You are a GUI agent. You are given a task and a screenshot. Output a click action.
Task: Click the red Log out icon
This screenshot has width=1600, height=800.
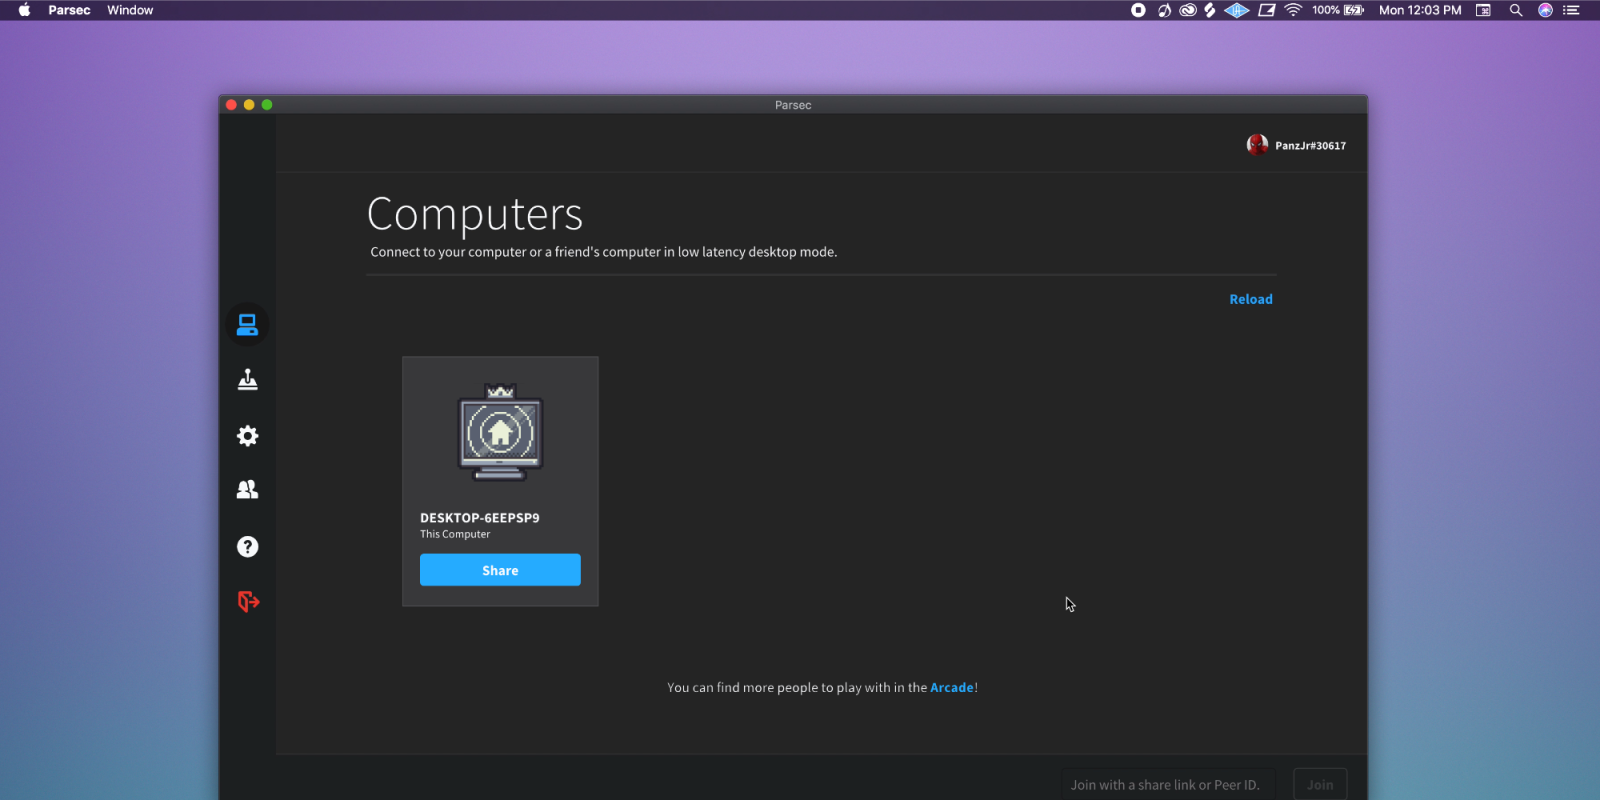(248, 602)
